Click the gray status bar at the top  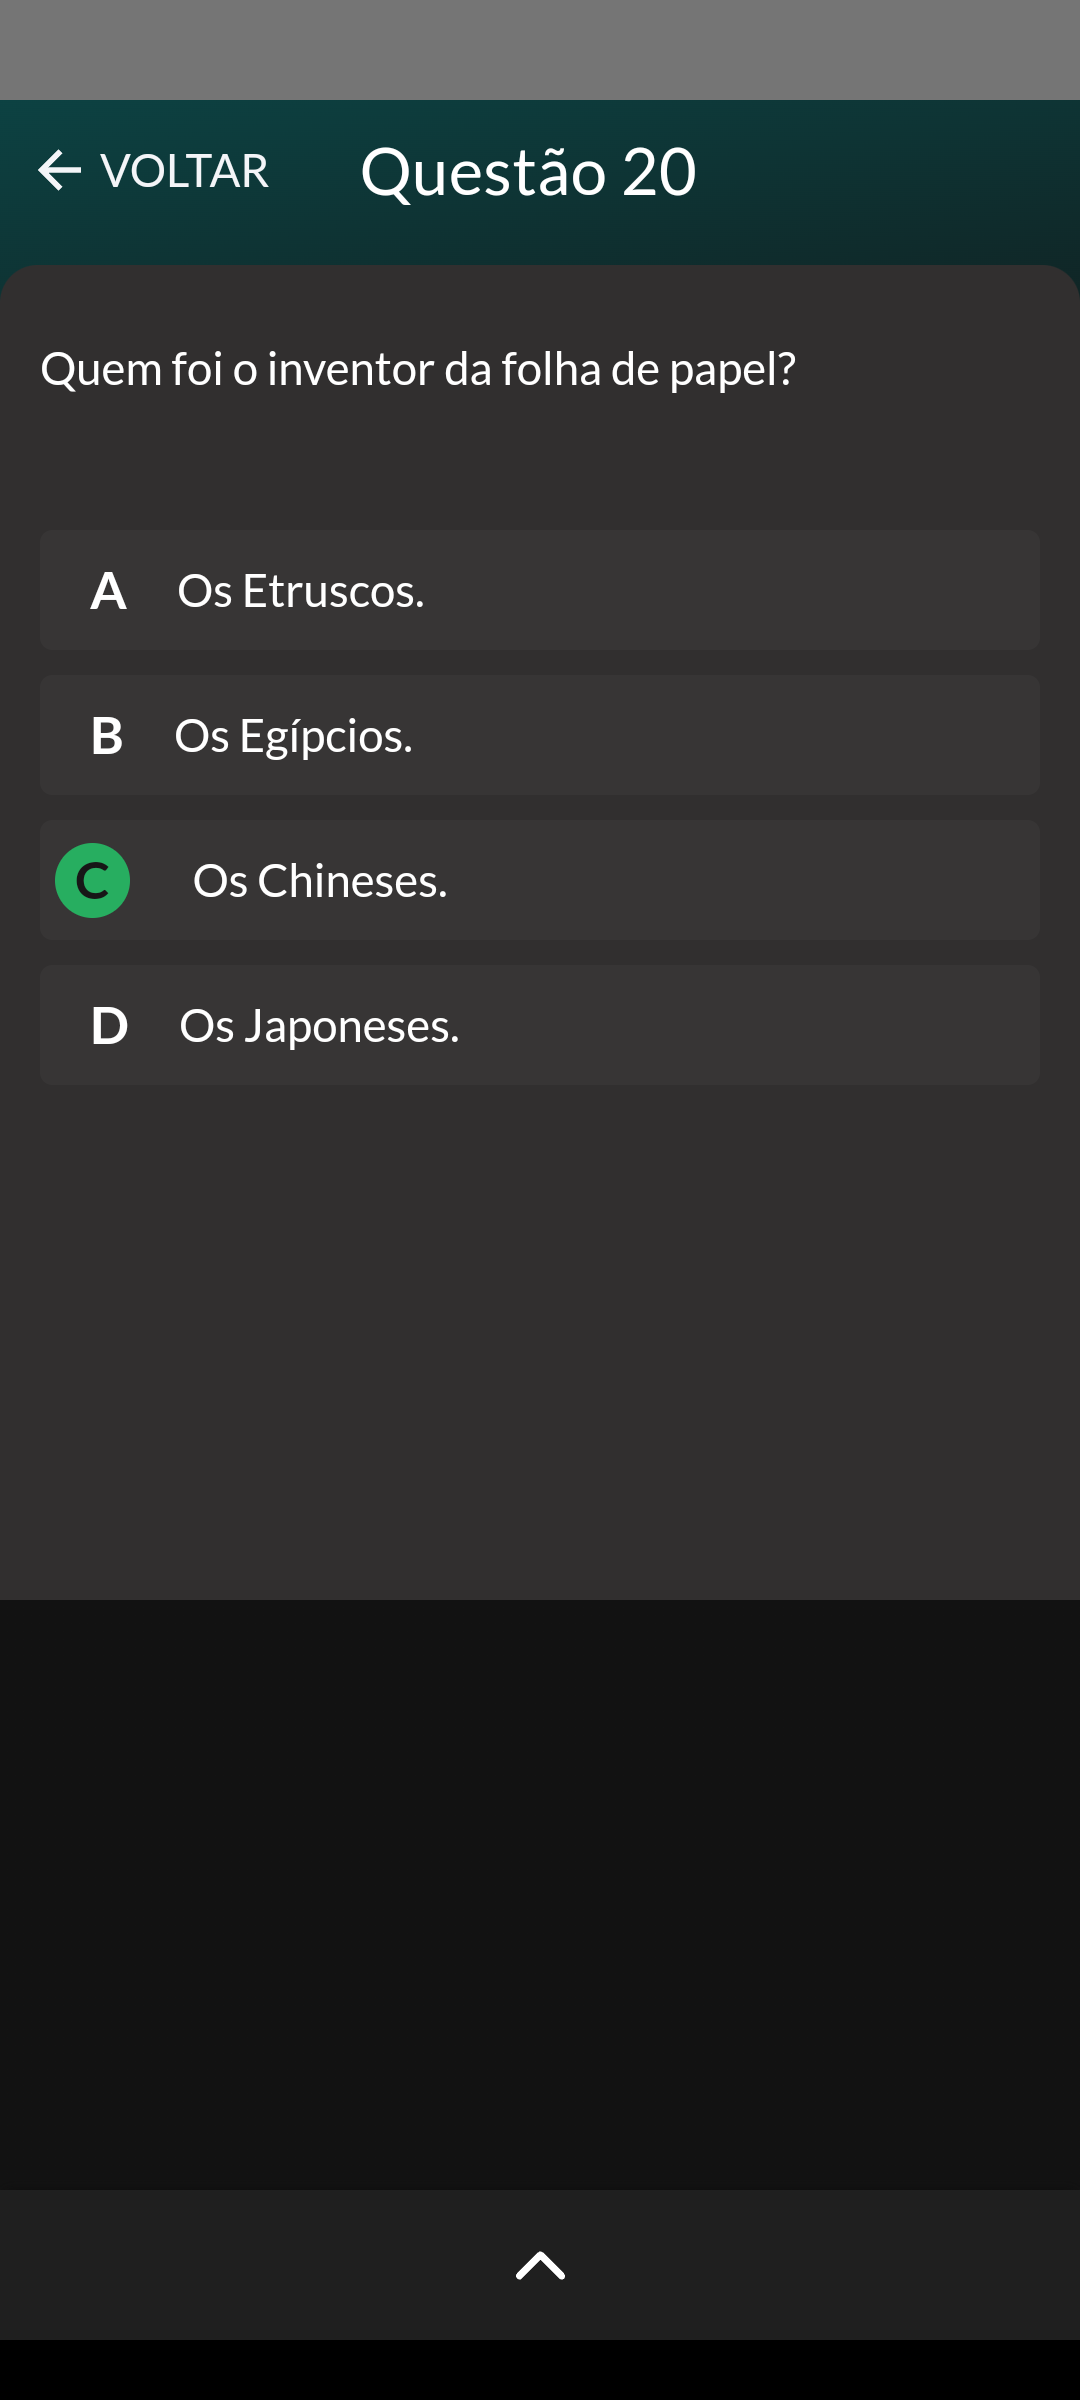coord(540,50)
